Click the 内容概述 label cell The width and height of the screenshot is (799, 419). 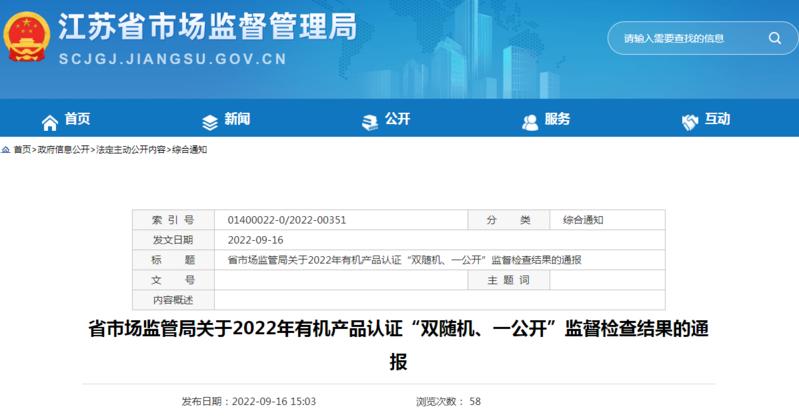point(173,300)
